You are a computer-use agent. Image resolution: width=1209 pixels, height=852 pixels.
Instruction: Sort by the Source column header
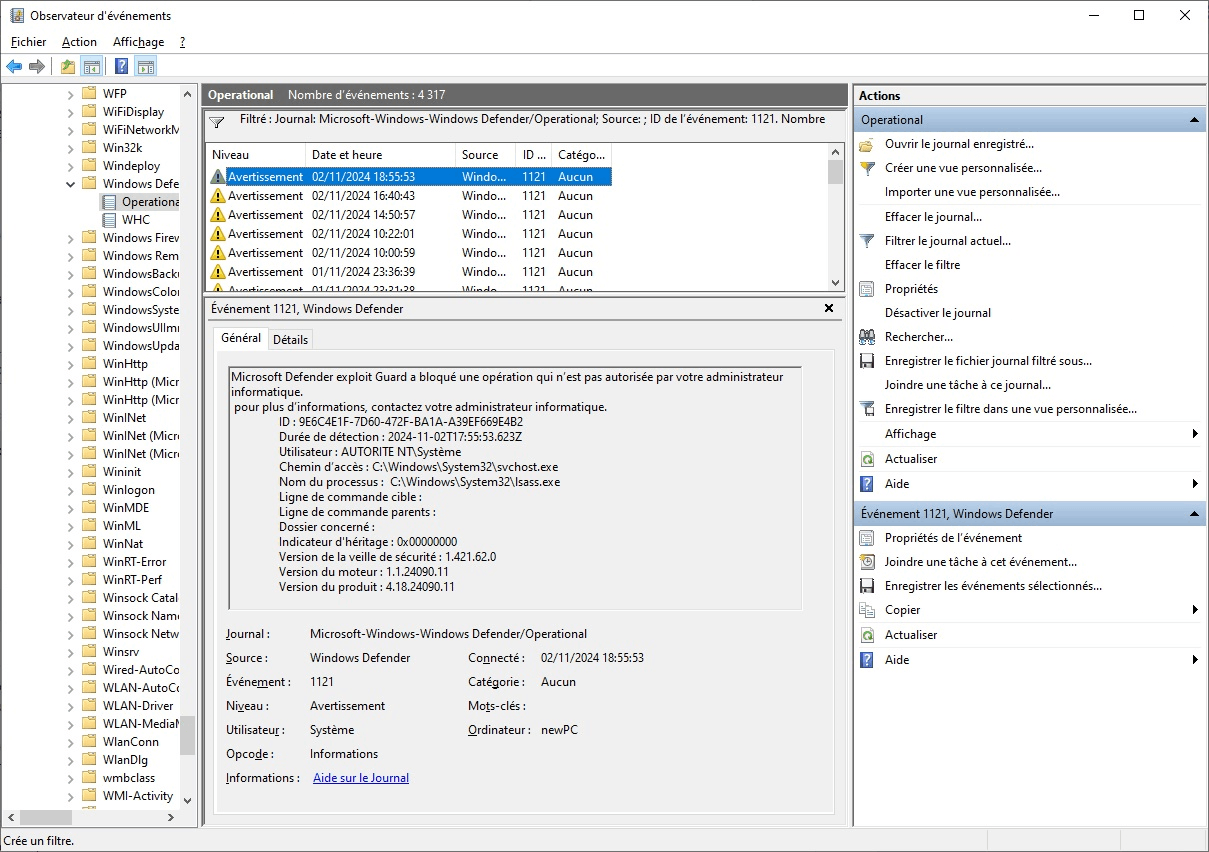click(485, 155)
